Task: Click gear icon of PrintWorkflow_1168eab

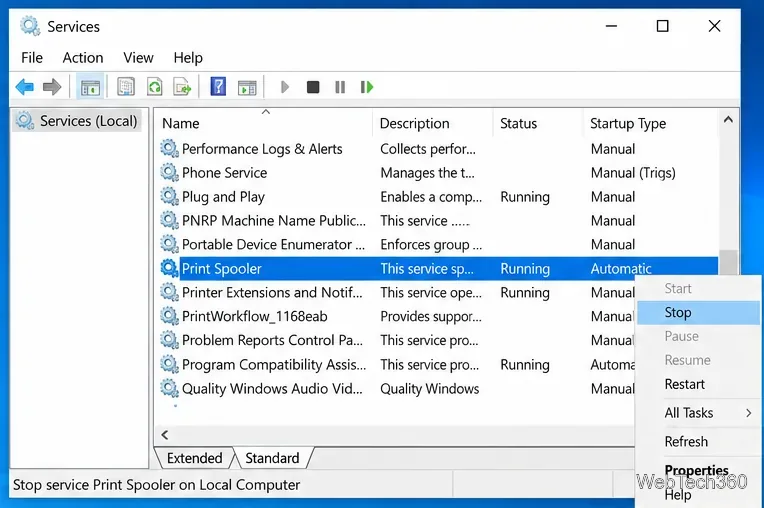Action: 169,316
